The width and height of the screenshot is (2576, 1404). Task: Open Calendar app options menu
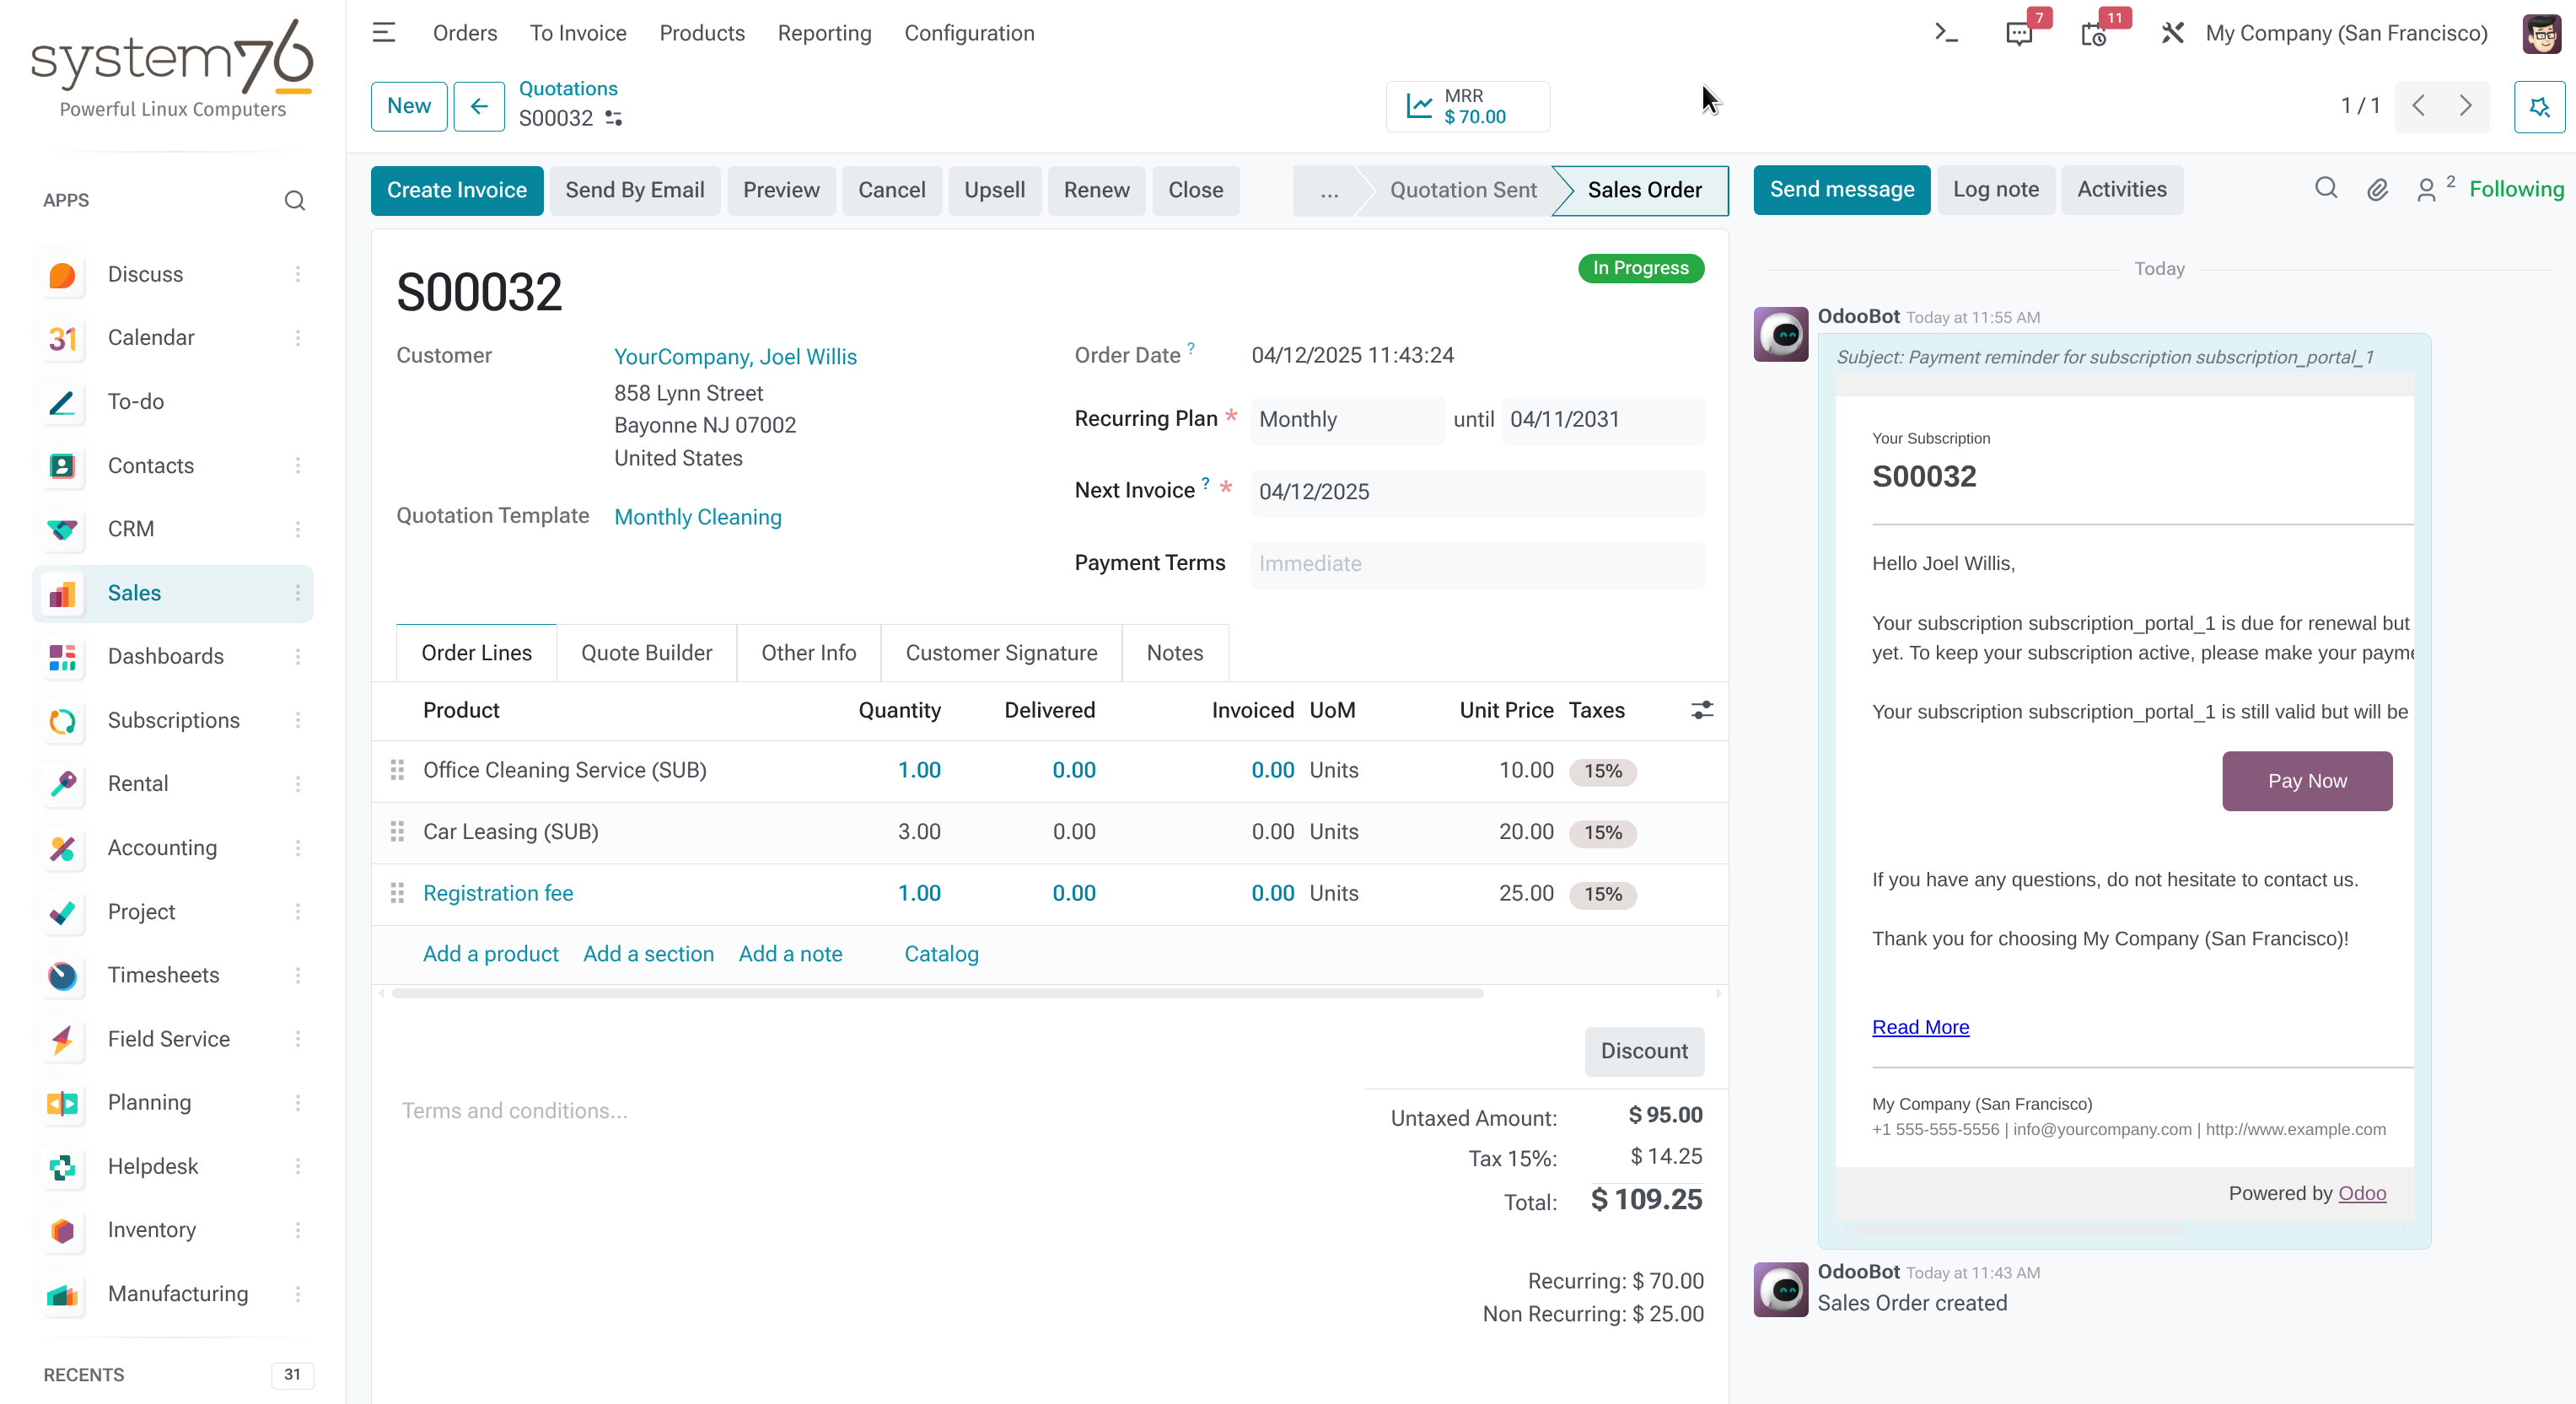click(298, 338)
